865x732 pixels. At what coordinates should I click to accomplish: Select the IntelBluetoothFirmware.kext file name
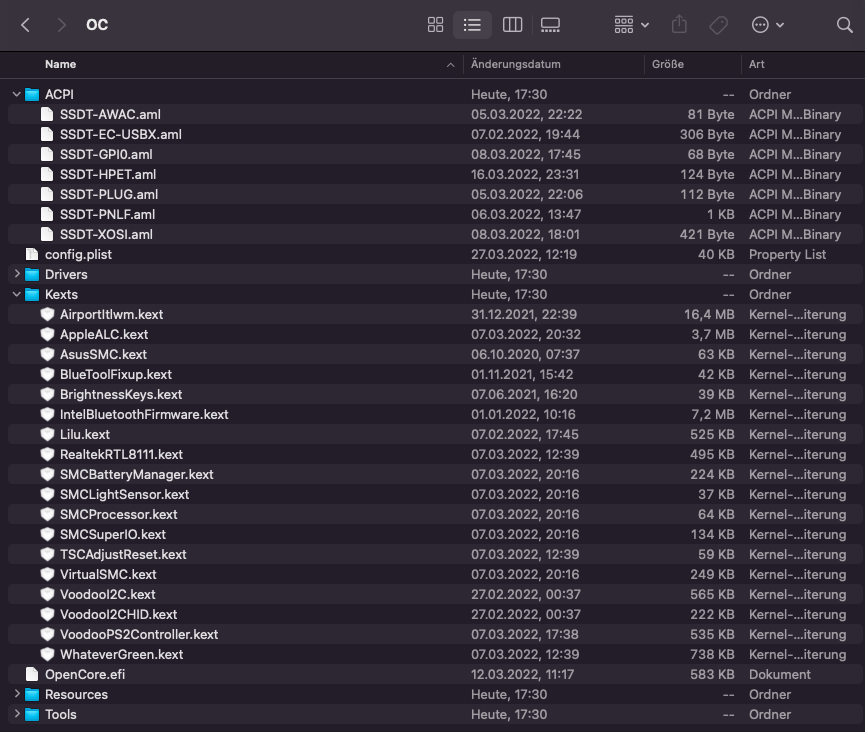pos(144,414)
